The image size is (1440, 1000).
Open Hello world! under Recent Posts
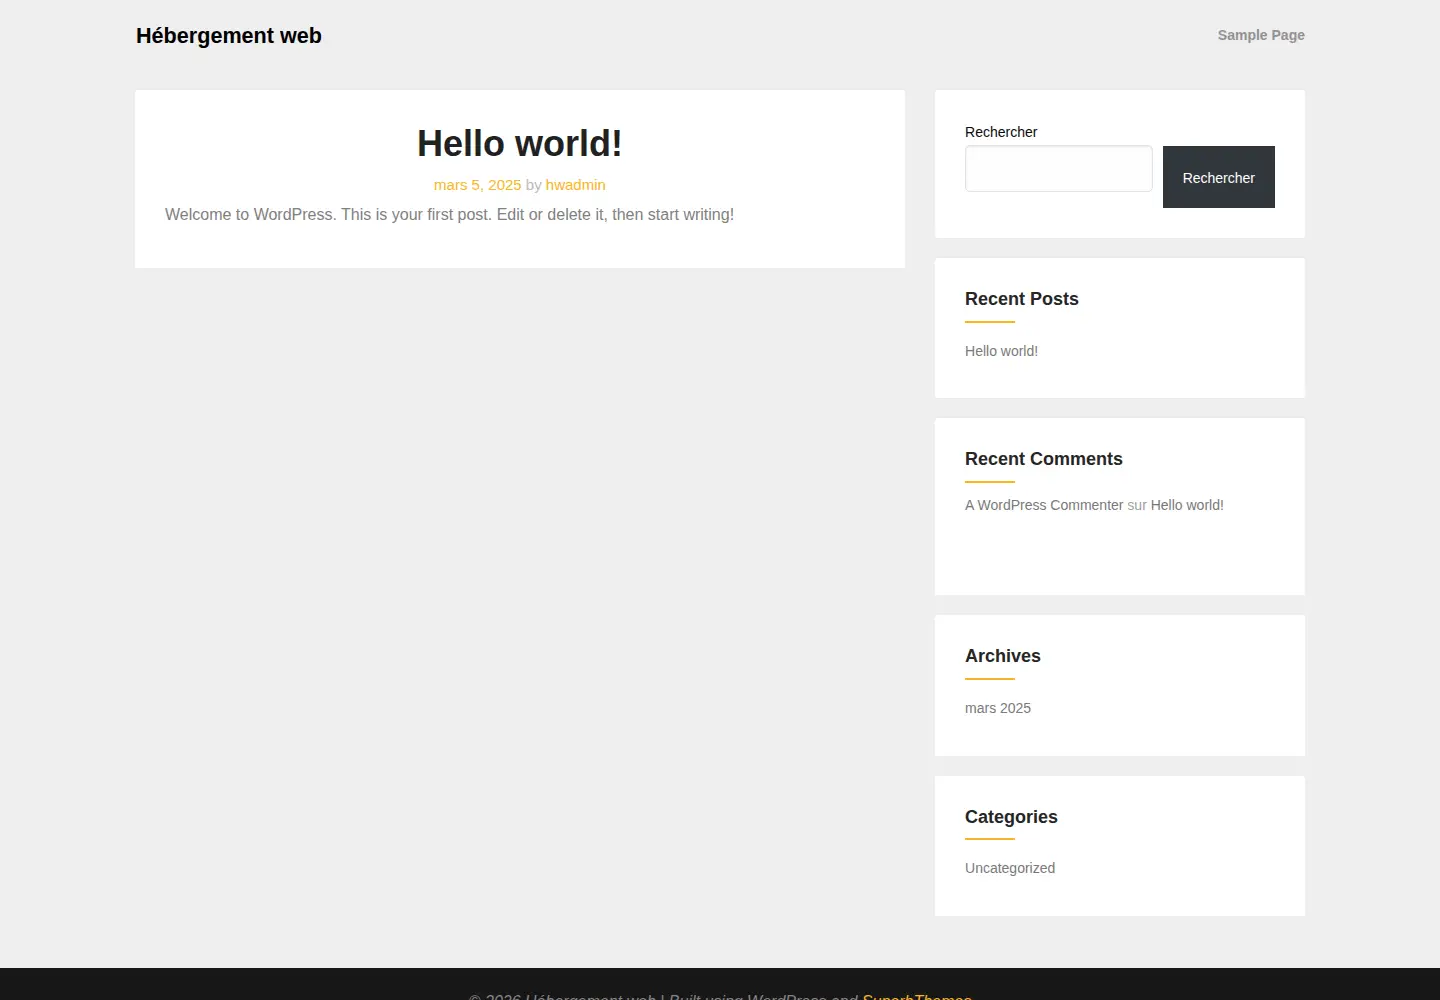1001,351
